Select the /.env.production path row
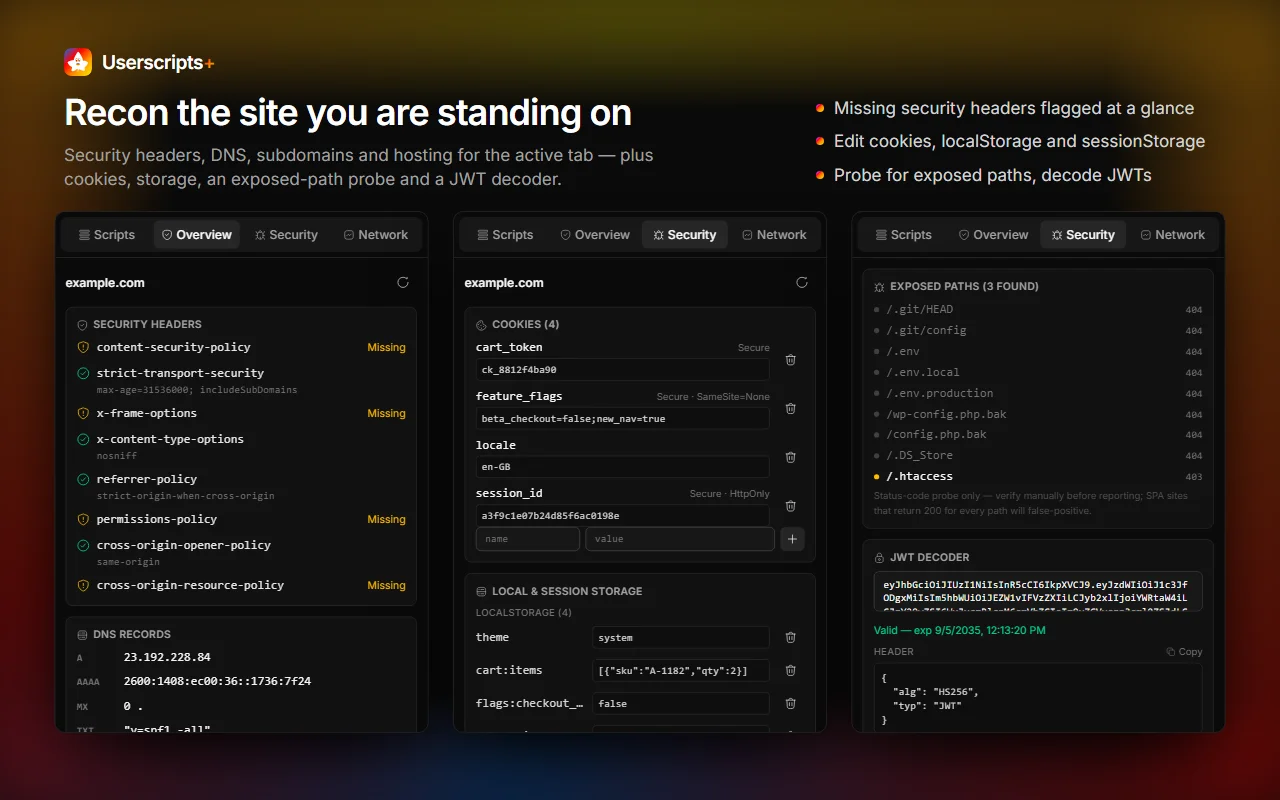Image resolution: width=1280 pixels, height=800 pixels. tap(1038, 393)
